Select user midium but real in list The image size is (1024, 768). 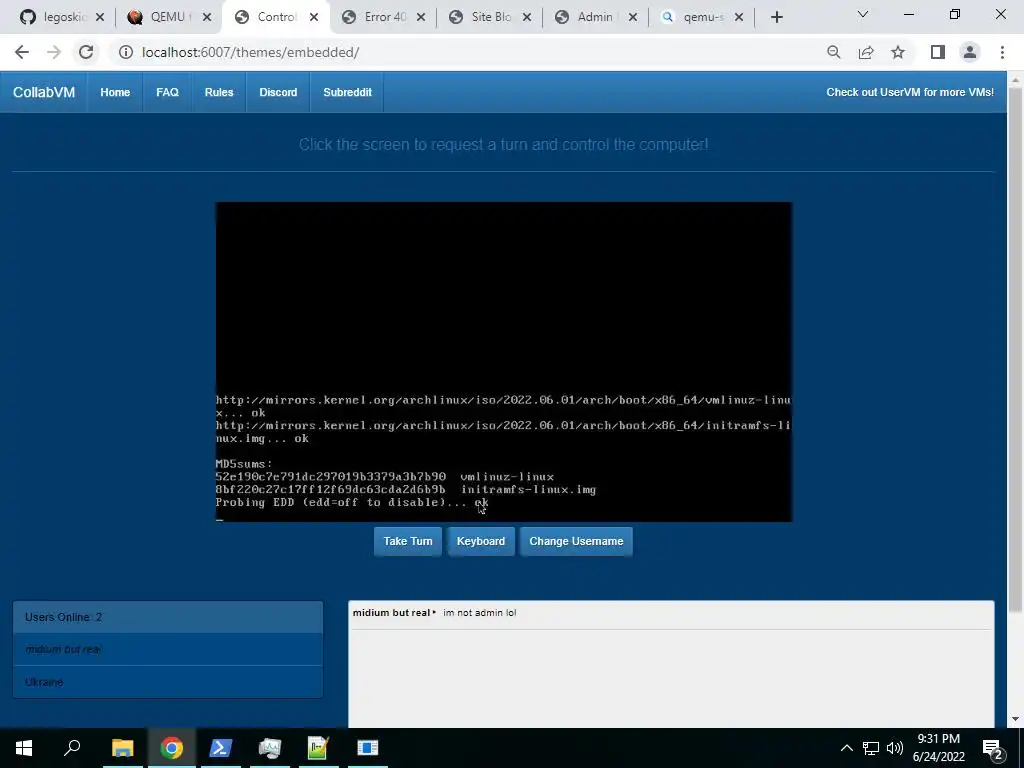point(168,649)
